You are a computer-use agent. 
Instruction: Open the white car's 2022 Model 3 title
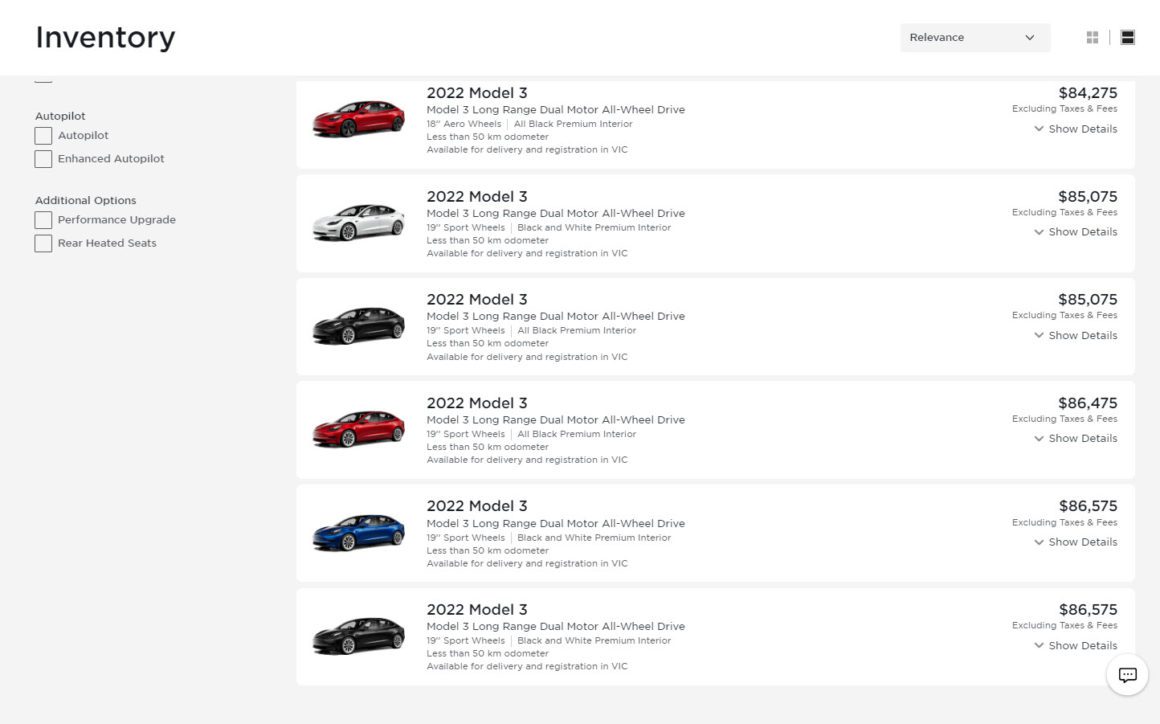477,197
